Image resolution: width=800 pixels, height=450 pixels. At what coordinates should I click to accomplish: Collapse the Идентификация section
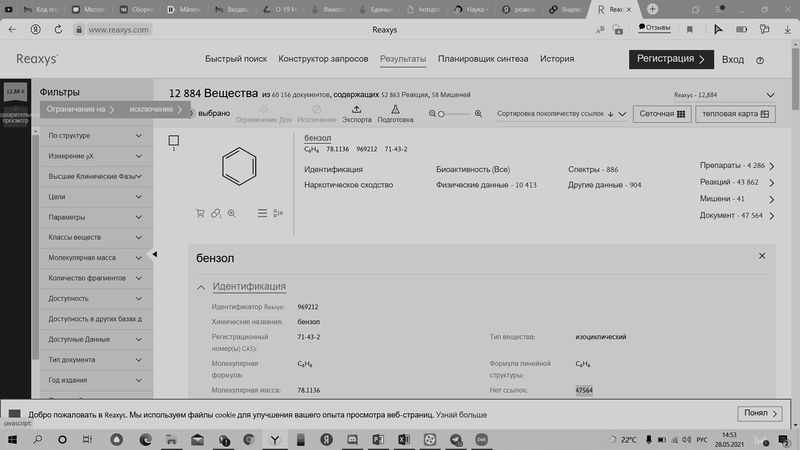click(x=201, y=287)
